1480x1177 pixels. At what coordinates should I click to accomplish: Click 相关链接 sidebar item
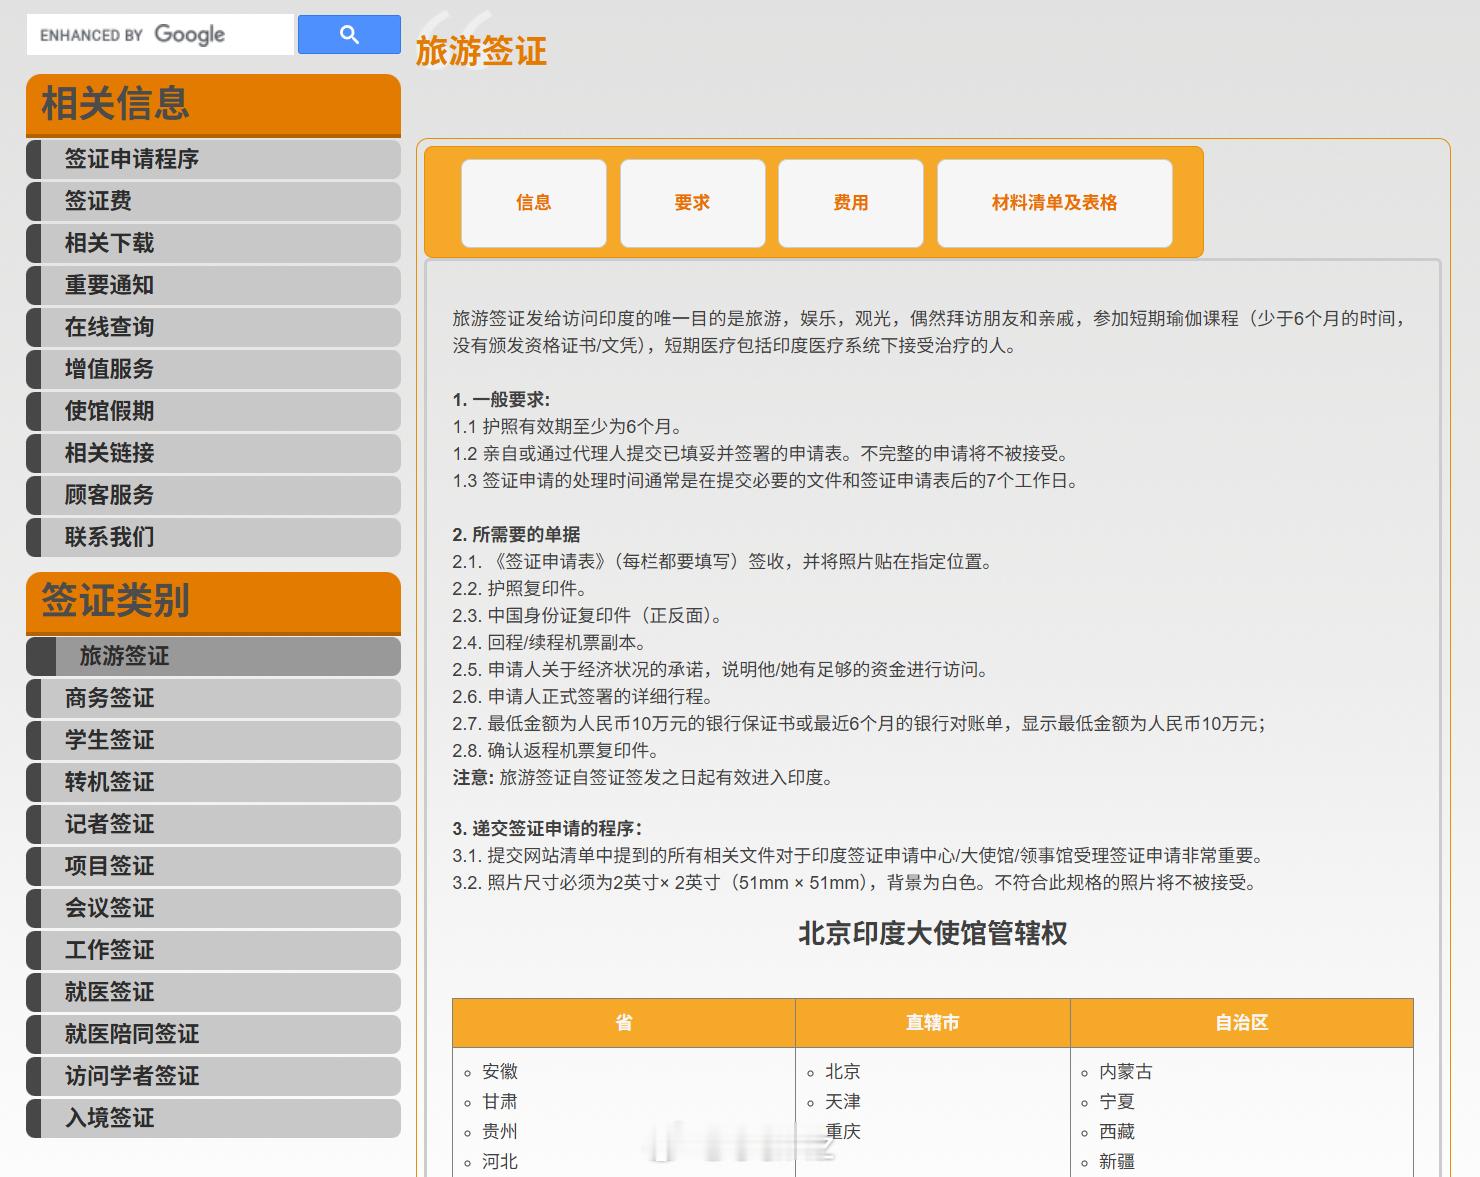click(x=213, y=453)
